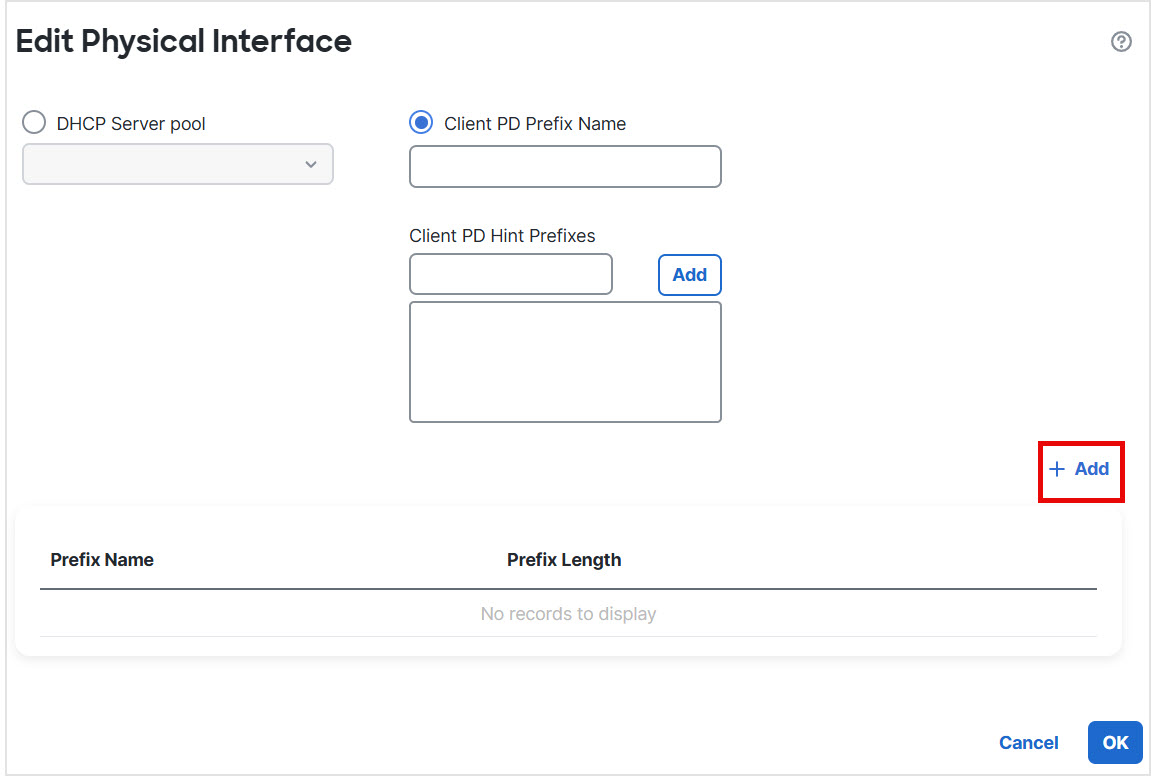Select the DHCP Server pool radio button
This screenshot has width=1151, height=776.
point(34,123)
